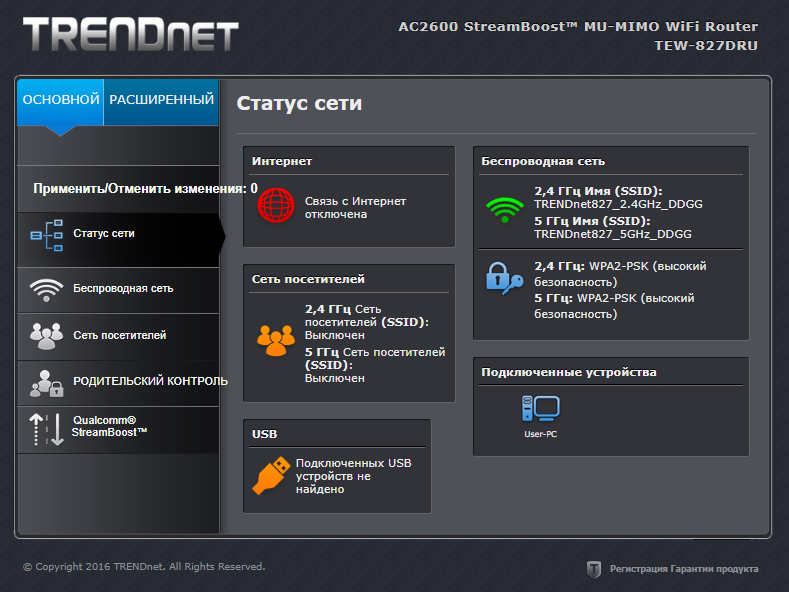Click Связь с Интернет отключена text
The height and width of the screenshot is (592, 789).
point(355,207)
